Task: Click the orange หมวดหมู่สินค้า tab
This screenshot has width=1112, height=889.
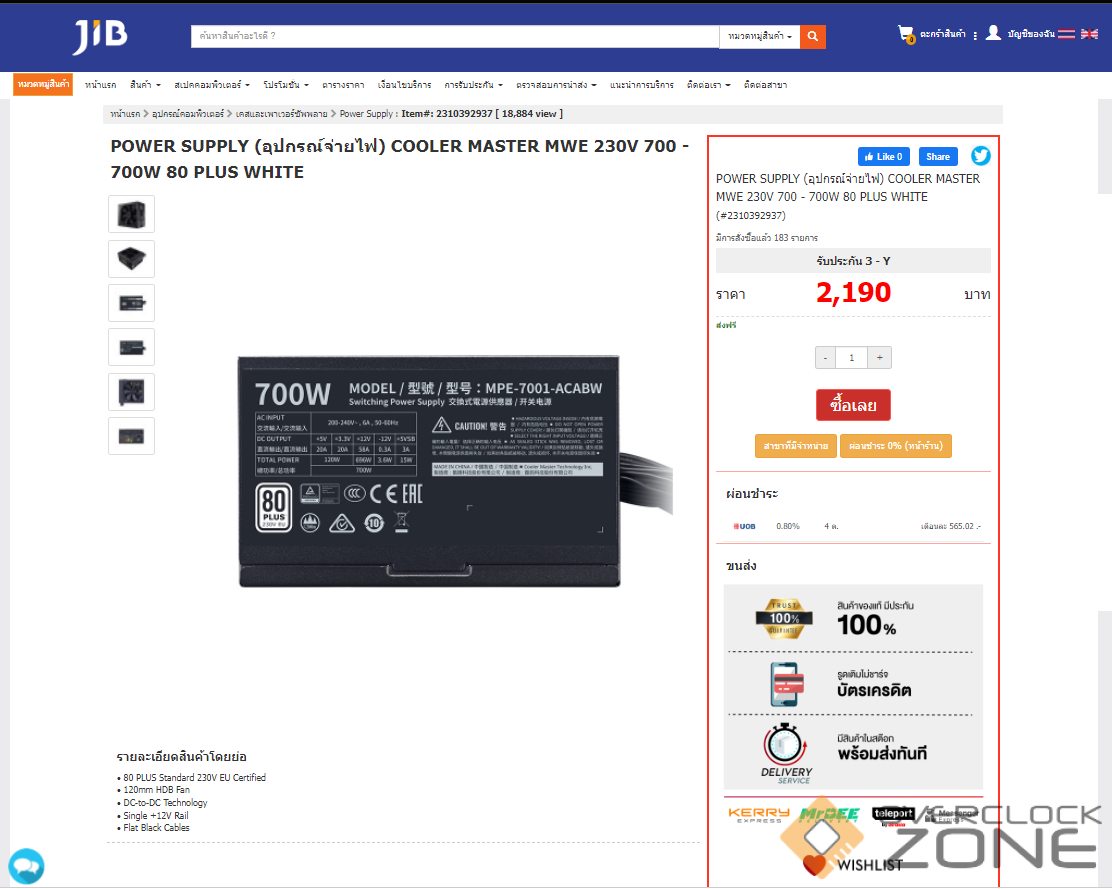Action: 43,84
